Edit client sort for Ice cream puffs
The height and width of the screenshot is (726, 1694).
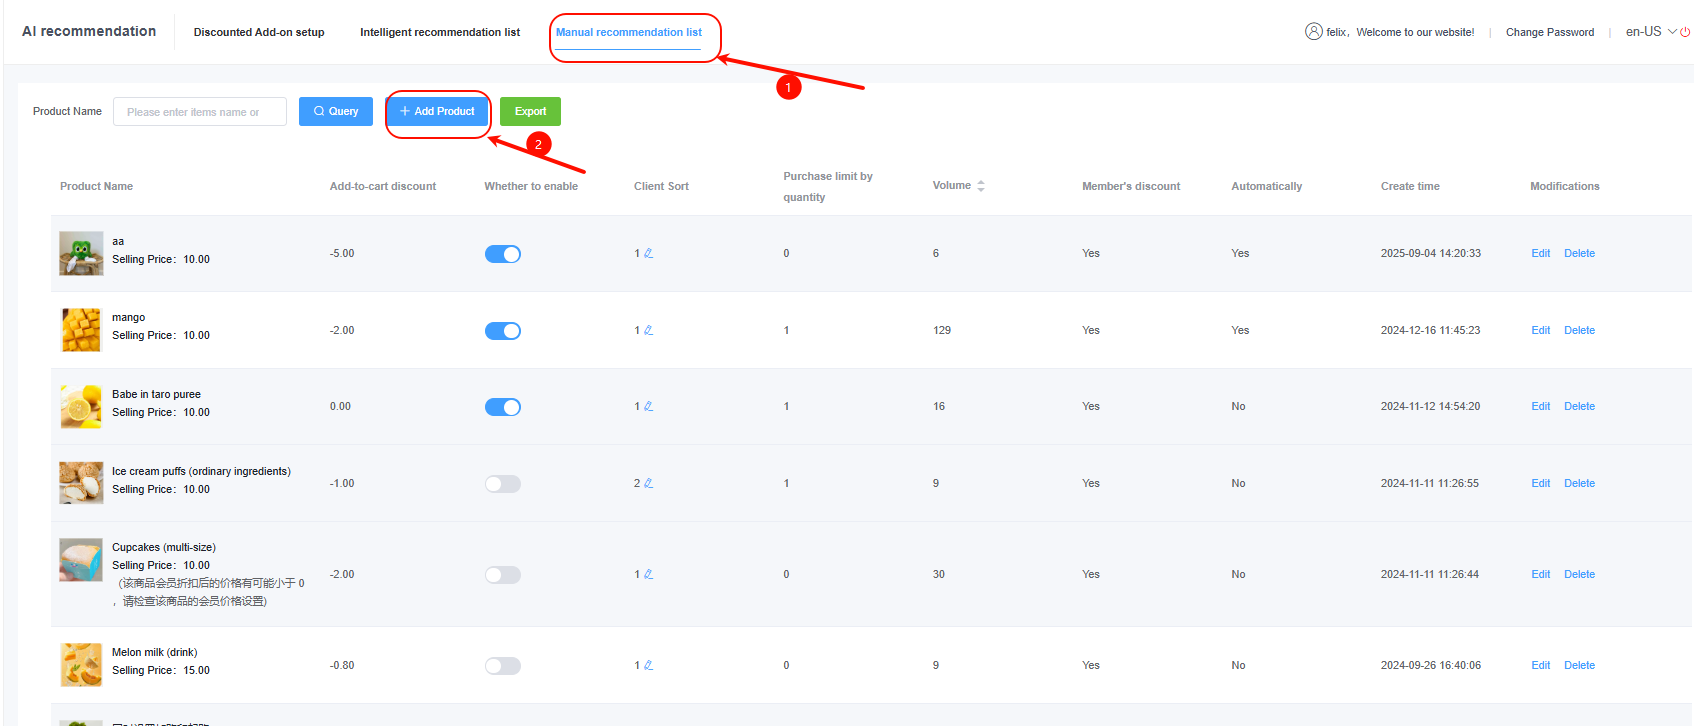click(648, 483)
